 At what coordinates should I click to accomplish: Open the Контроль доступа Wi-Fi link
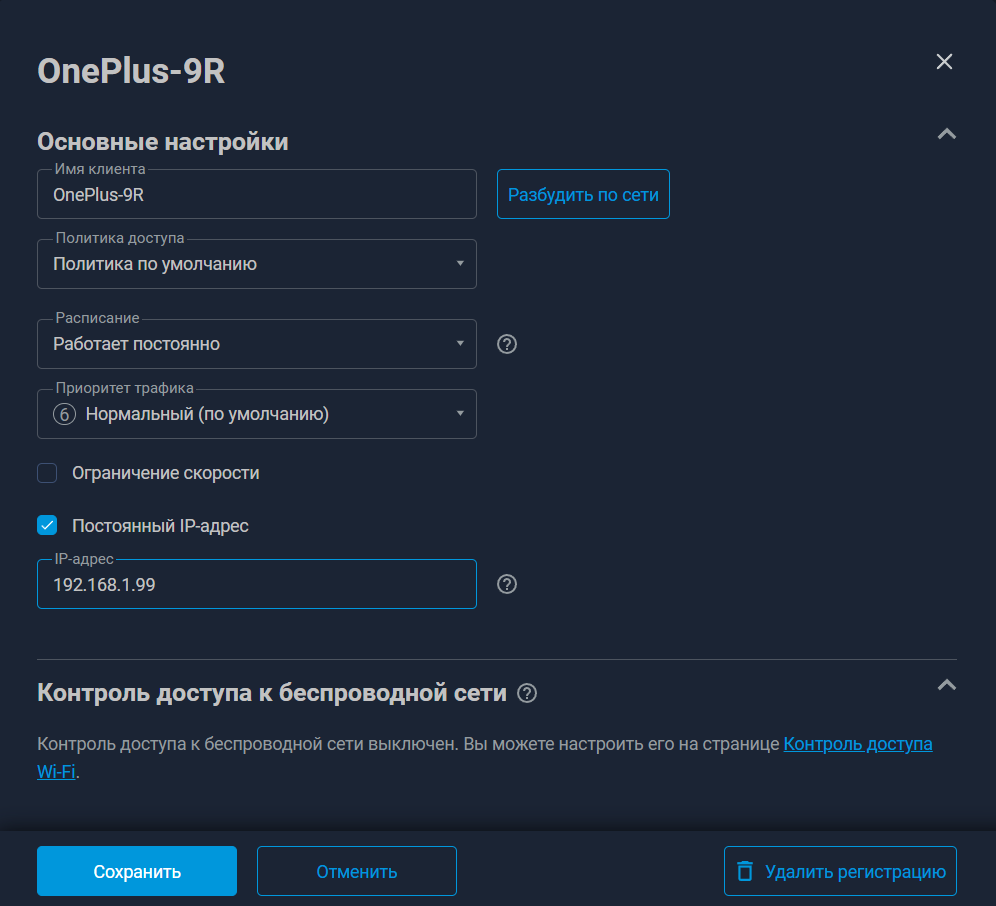tap(858, 744)
